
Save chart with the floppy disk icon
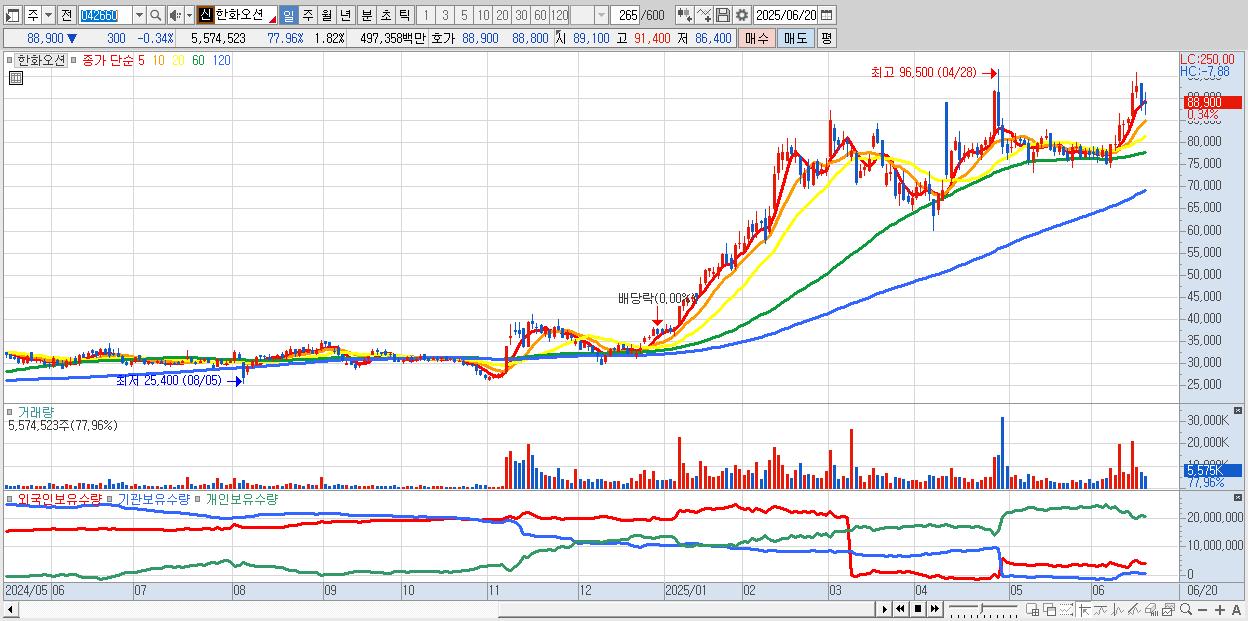pyautogui.click(x=723, y=15)
